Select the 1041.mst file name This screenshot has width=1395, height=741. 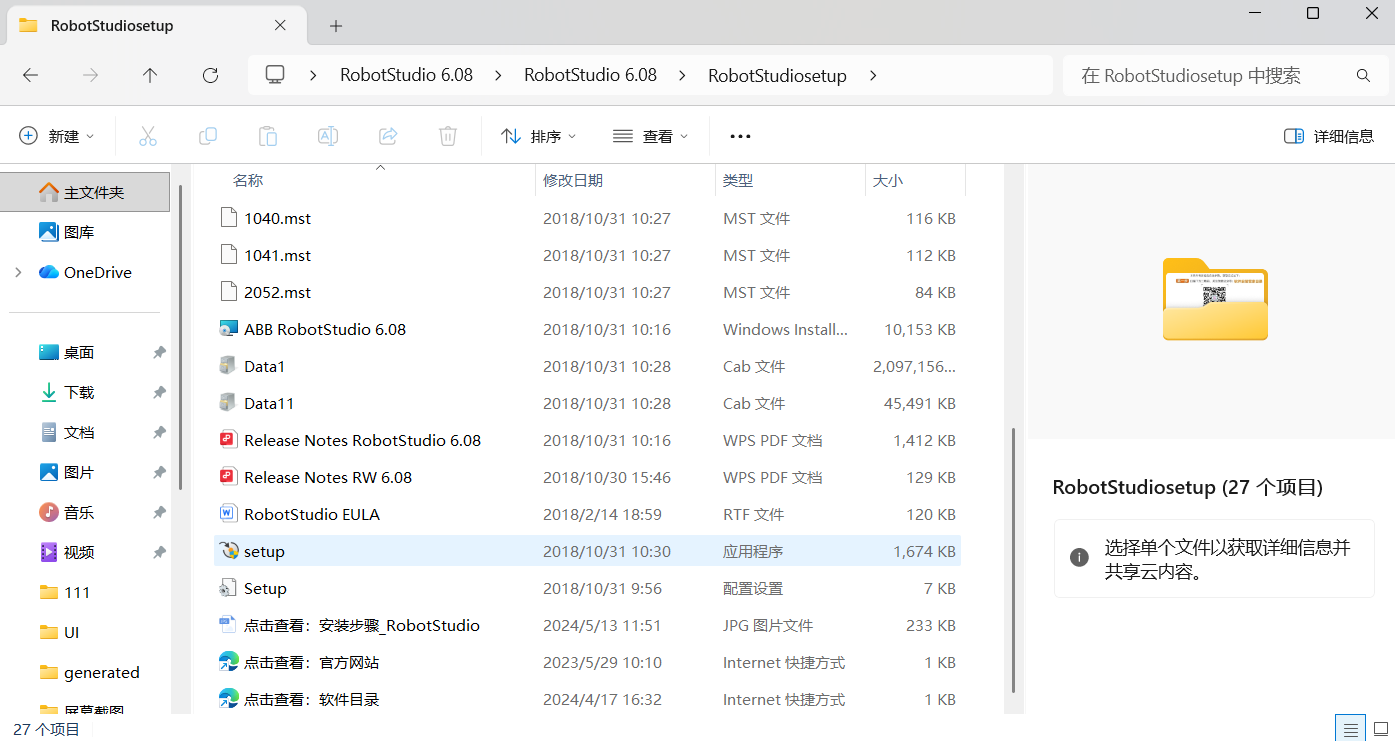point(277,255)
